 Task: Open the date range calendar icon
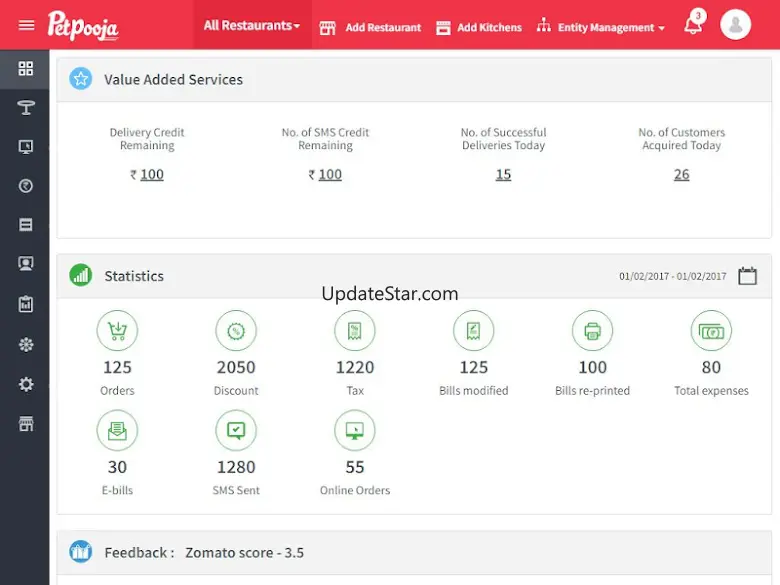(747, 276)
